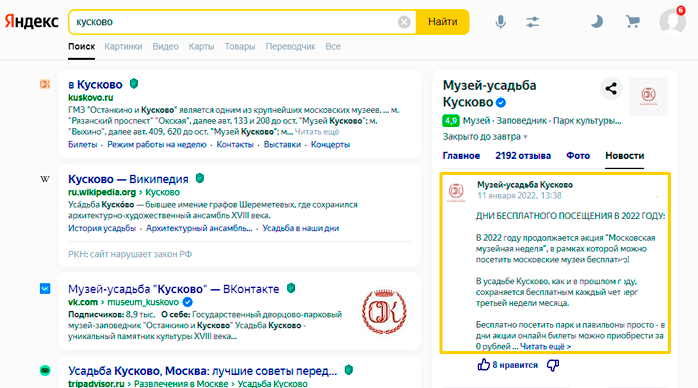The height and width of the screenshot is (388, 698).
Task: Select the 2192 отзыва tab
Action: point(523,156)
